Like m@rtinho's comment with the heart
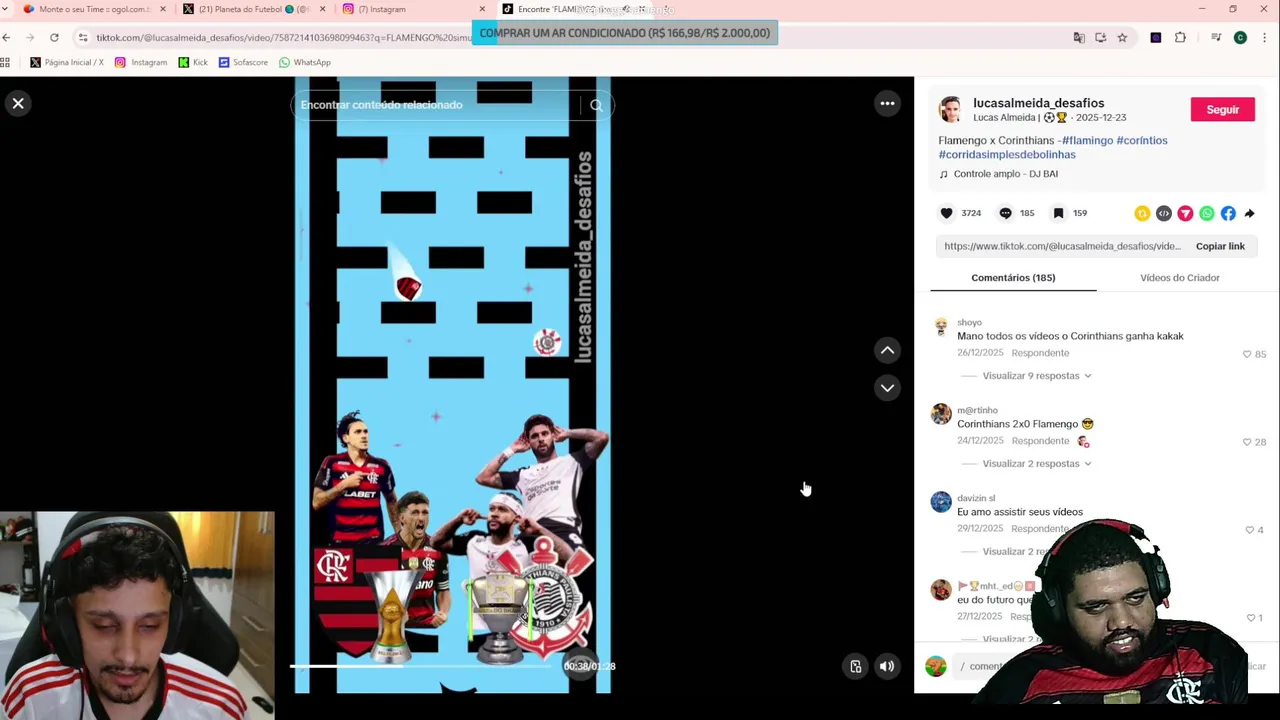1280x720 pixels. pyautogui.click(x=1247, y=442)
